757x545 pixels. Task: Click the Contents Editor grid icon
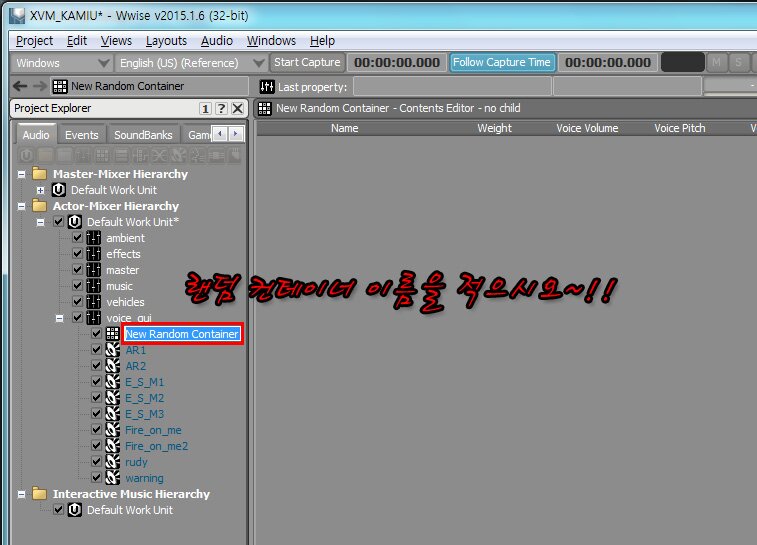[265, 108]
